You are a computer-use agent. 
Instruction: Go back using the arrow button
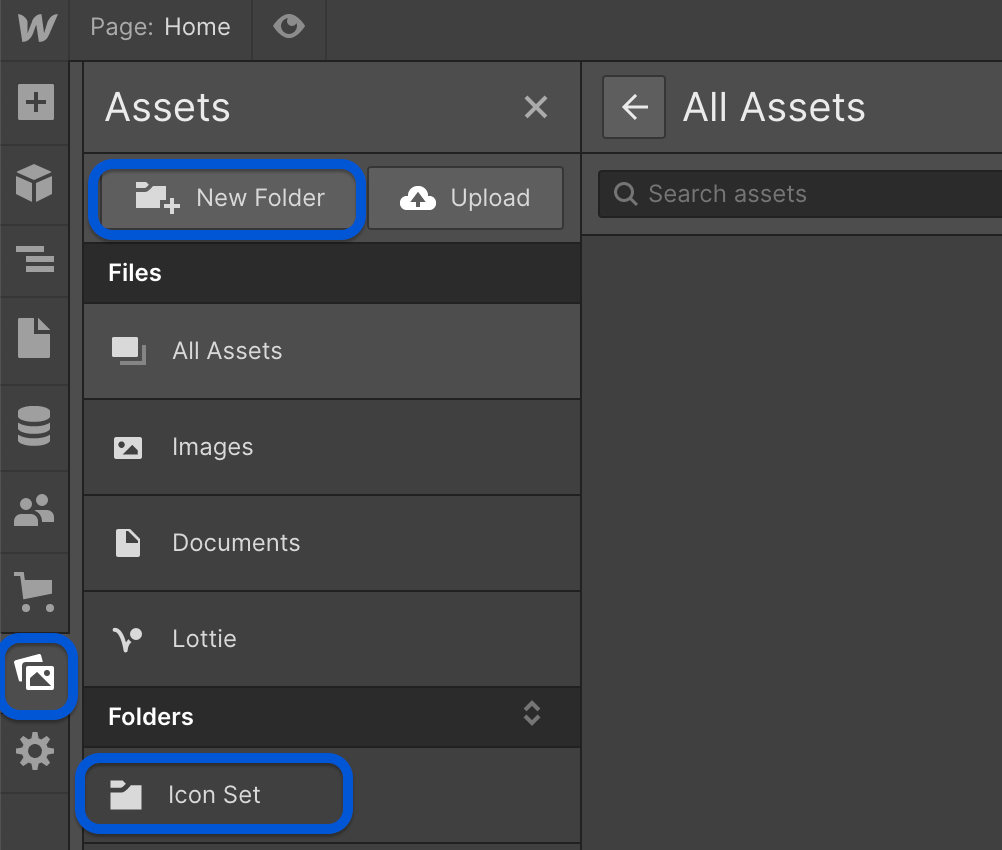[634, 107]
